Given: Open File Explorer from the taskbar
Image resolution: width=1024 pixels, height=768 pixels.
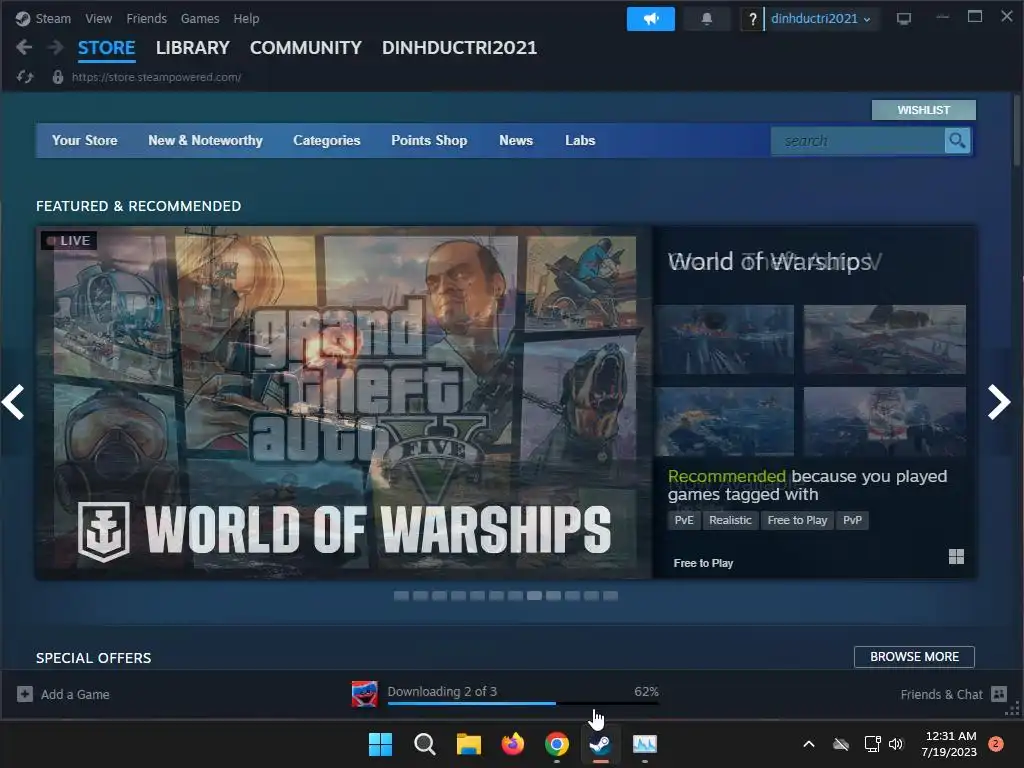Looking at the screenshot, I should tap(468, 744).
